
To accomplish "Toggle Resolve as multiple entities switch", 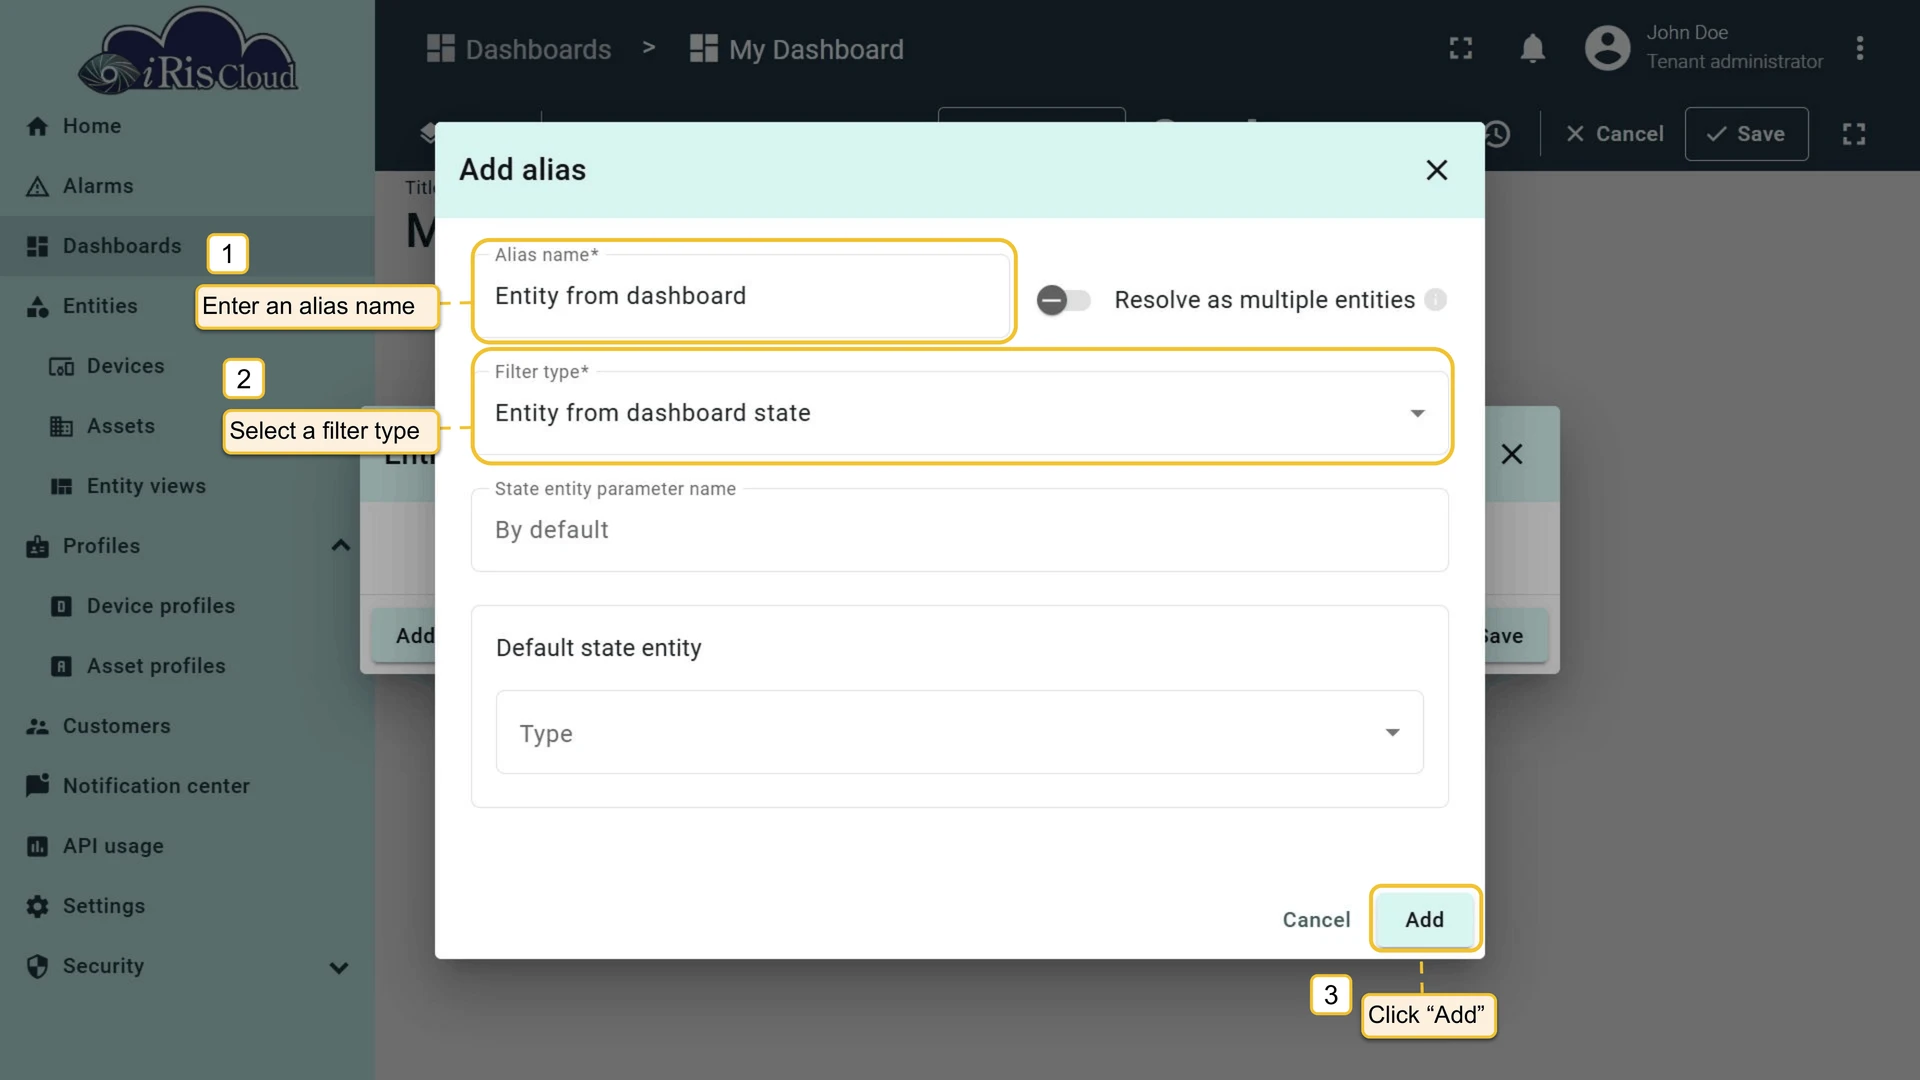I will point(1063,300).
